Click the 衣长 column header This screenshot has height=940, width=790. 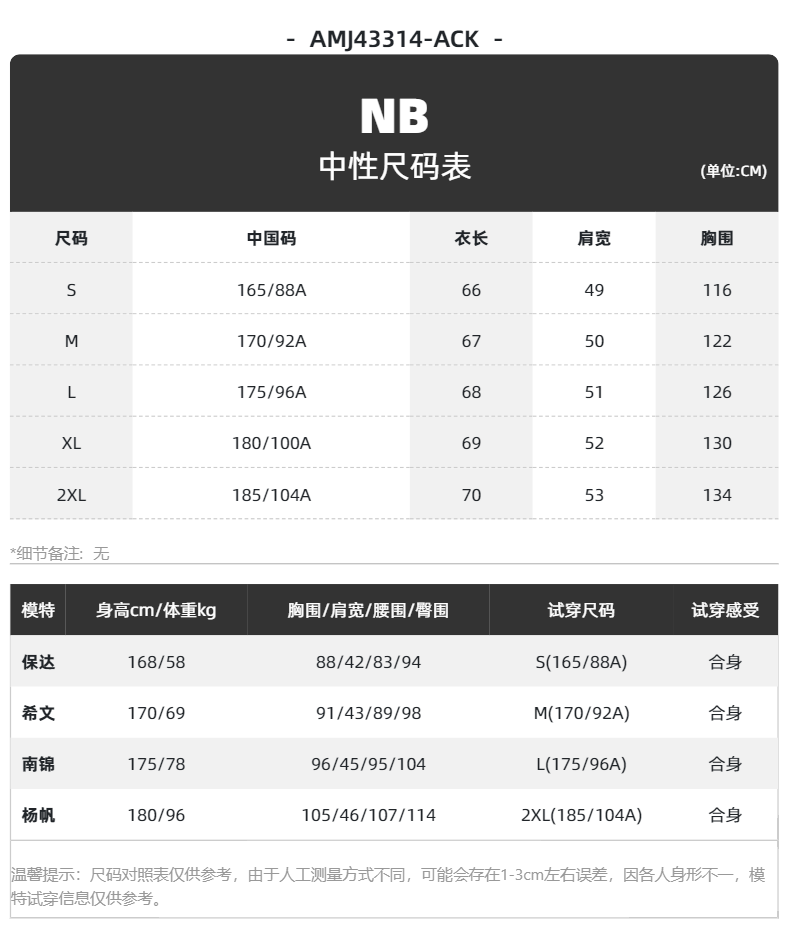[471, 238]
